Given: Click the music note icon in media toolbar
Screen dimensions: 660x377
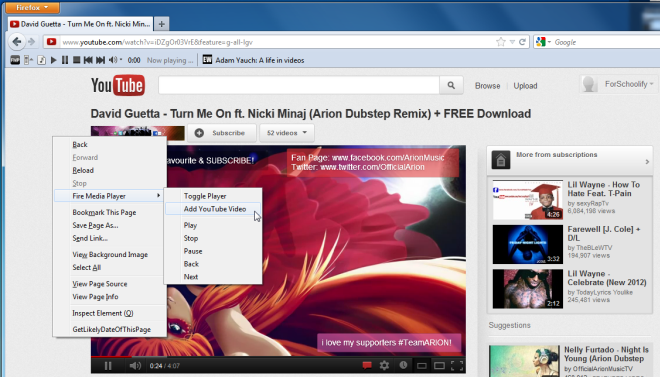Looking at the screenshot, I should 41,60.
